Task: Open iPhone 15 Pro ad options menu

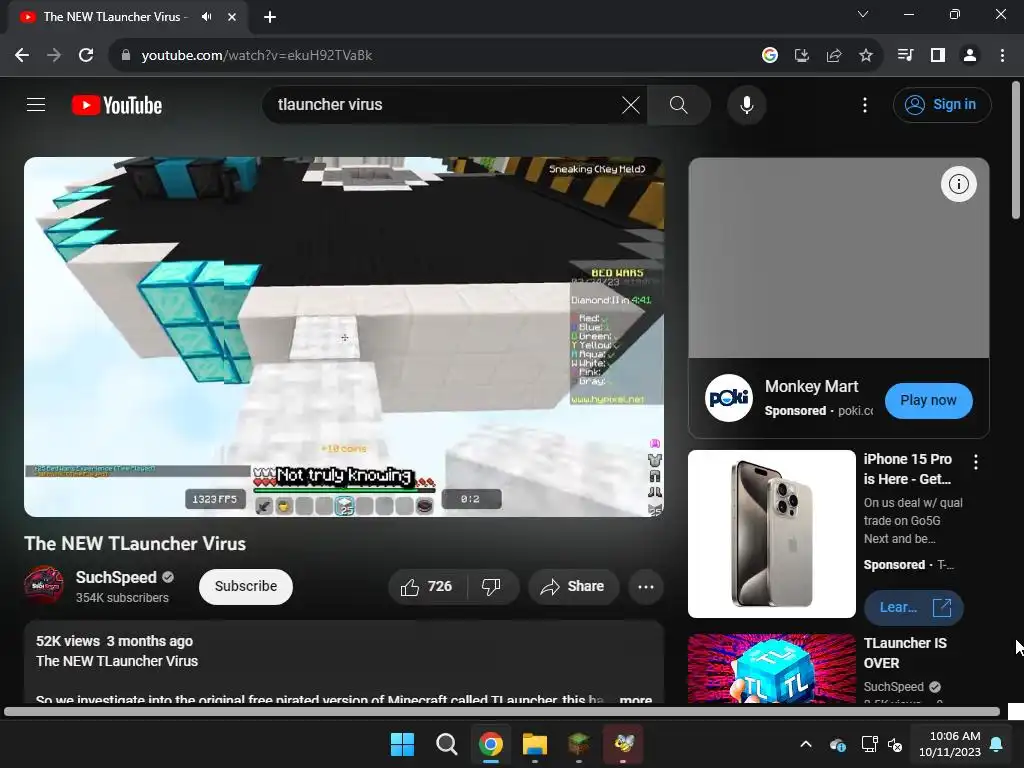Action: [x=976, y=462]
